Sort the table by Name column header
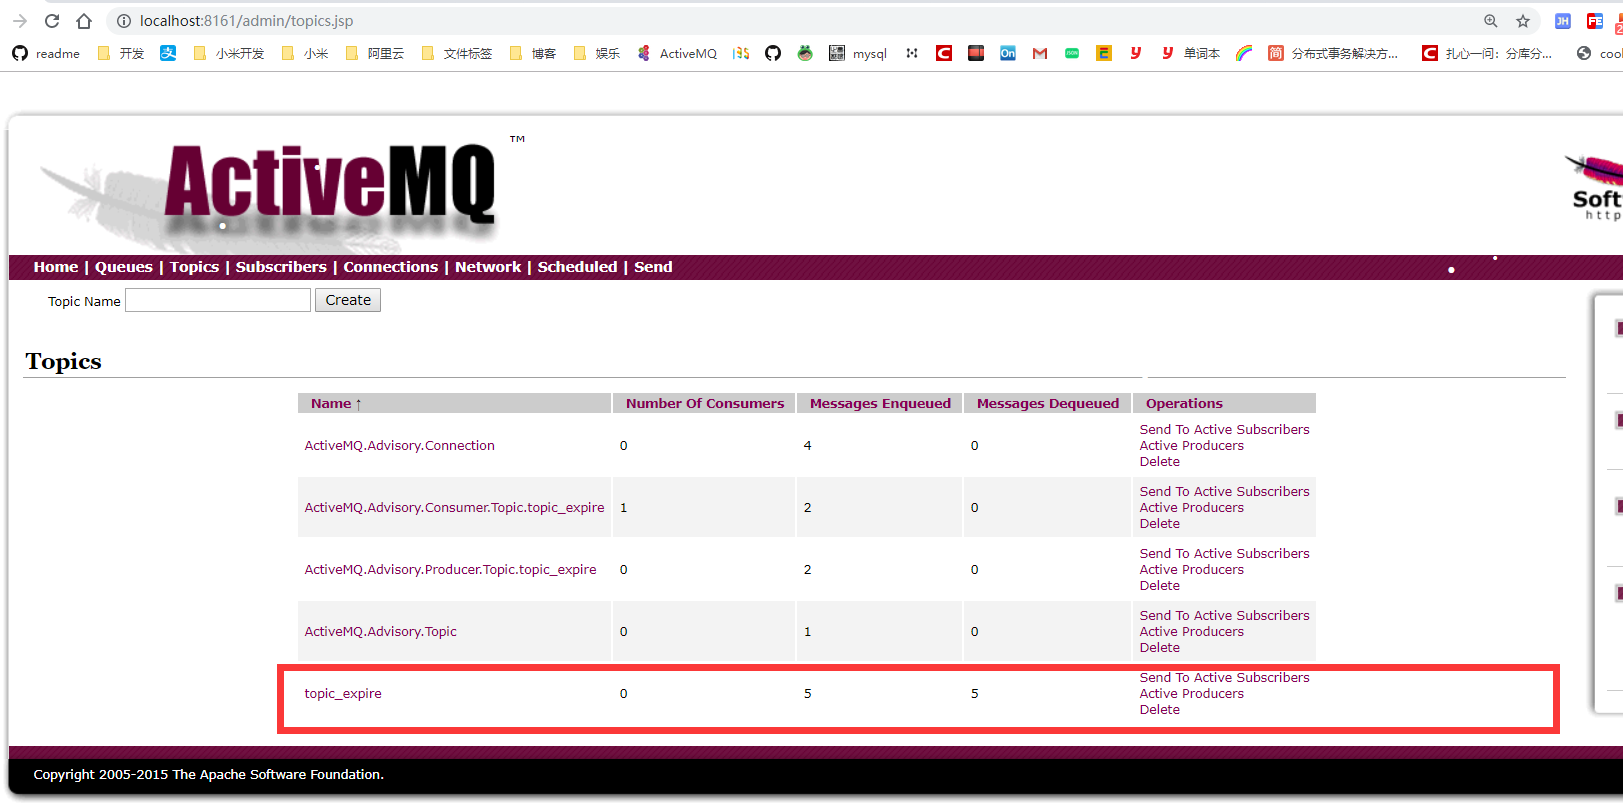 point(336,403)
